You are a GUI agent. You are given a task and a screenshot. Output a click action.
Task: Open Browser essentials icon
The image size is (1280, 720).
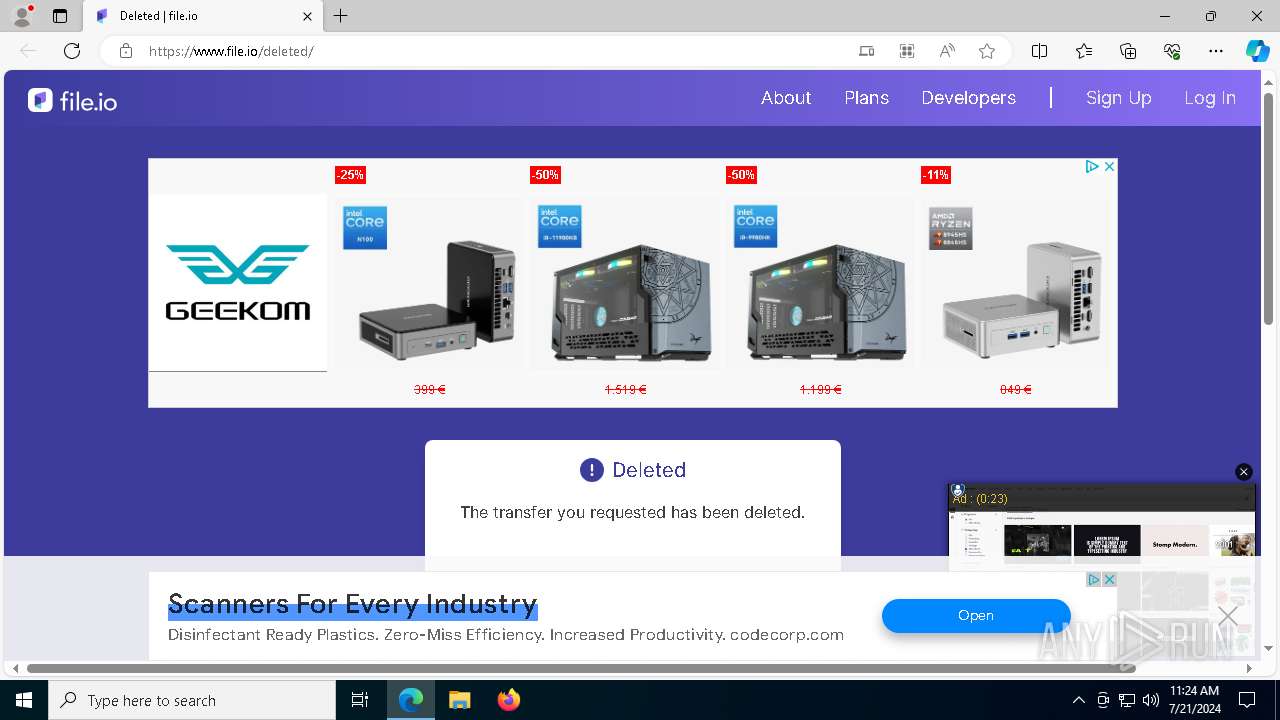pos(1172,51)
